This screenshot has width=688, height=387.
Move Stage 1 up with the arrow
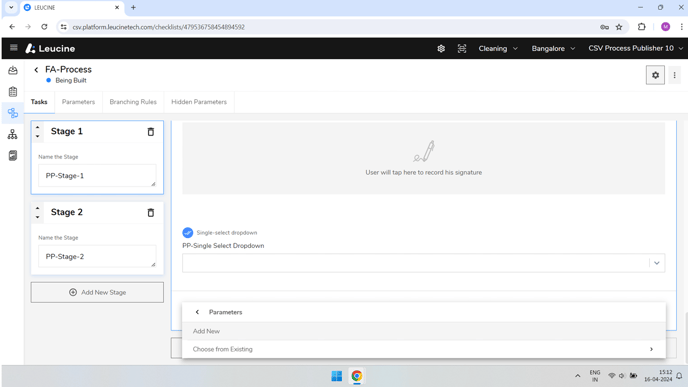(x=38, y=127)
